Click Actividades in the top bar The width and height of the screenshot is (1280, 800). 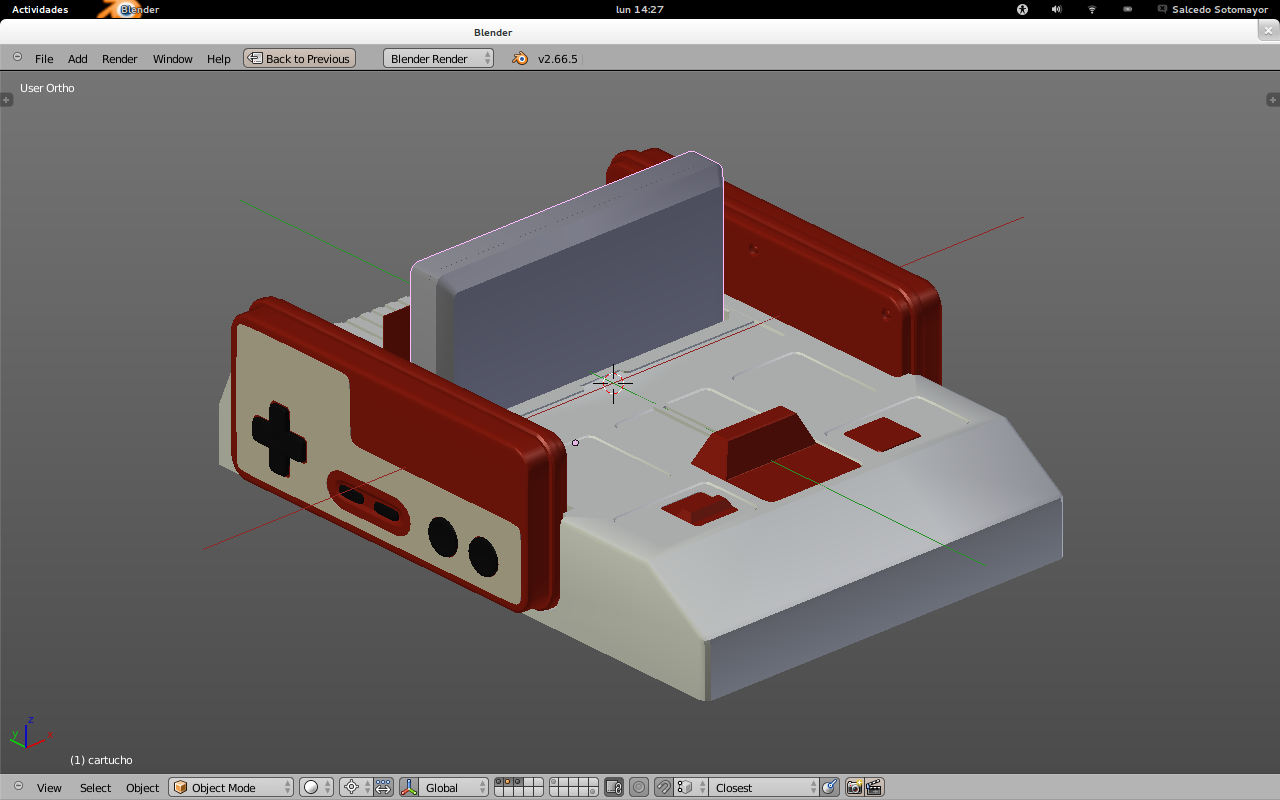tap(40, 9)
